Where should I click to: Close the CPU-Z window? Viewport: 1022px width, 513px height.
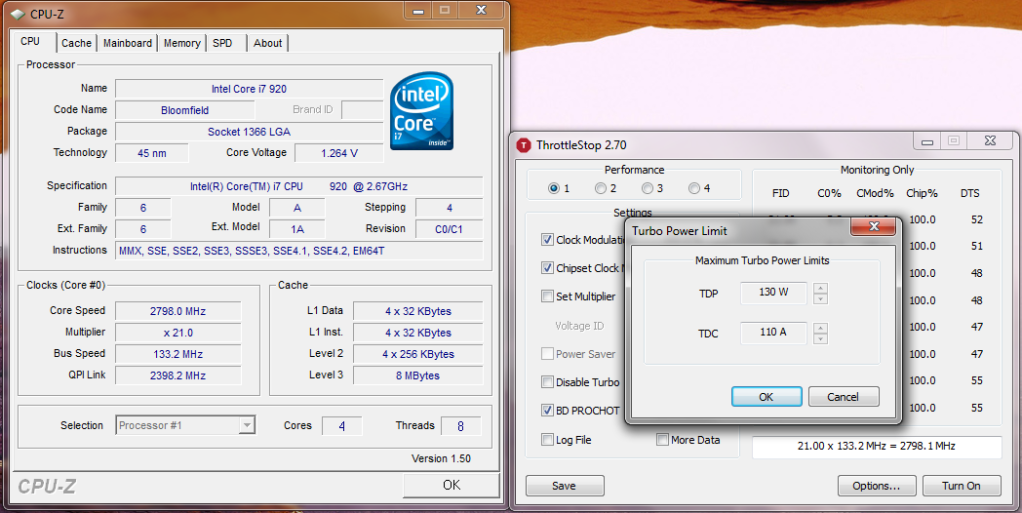coord(481,10)
